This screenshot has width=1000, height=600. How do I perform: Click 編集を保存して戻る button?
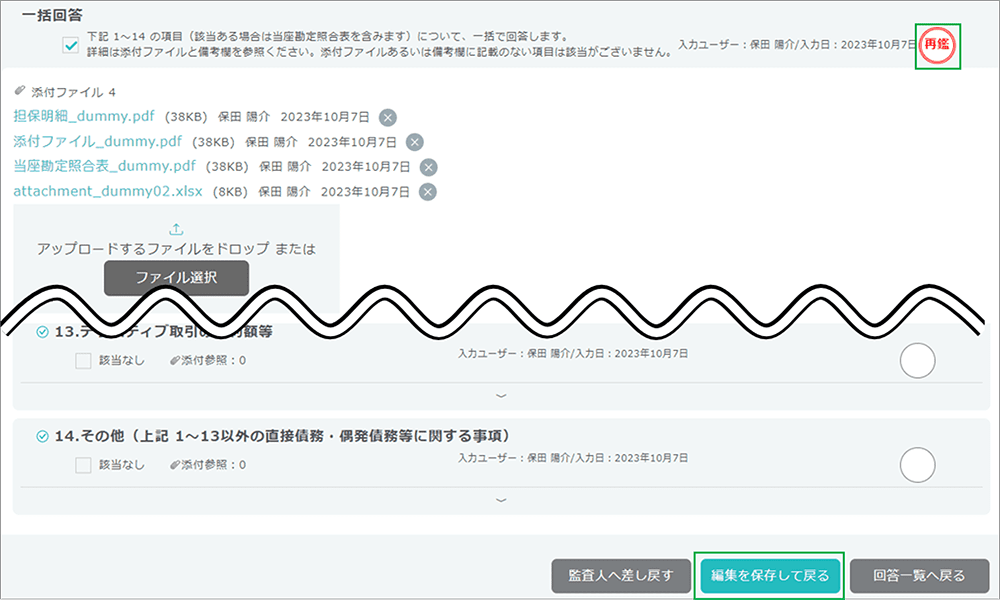coord(769,576)
